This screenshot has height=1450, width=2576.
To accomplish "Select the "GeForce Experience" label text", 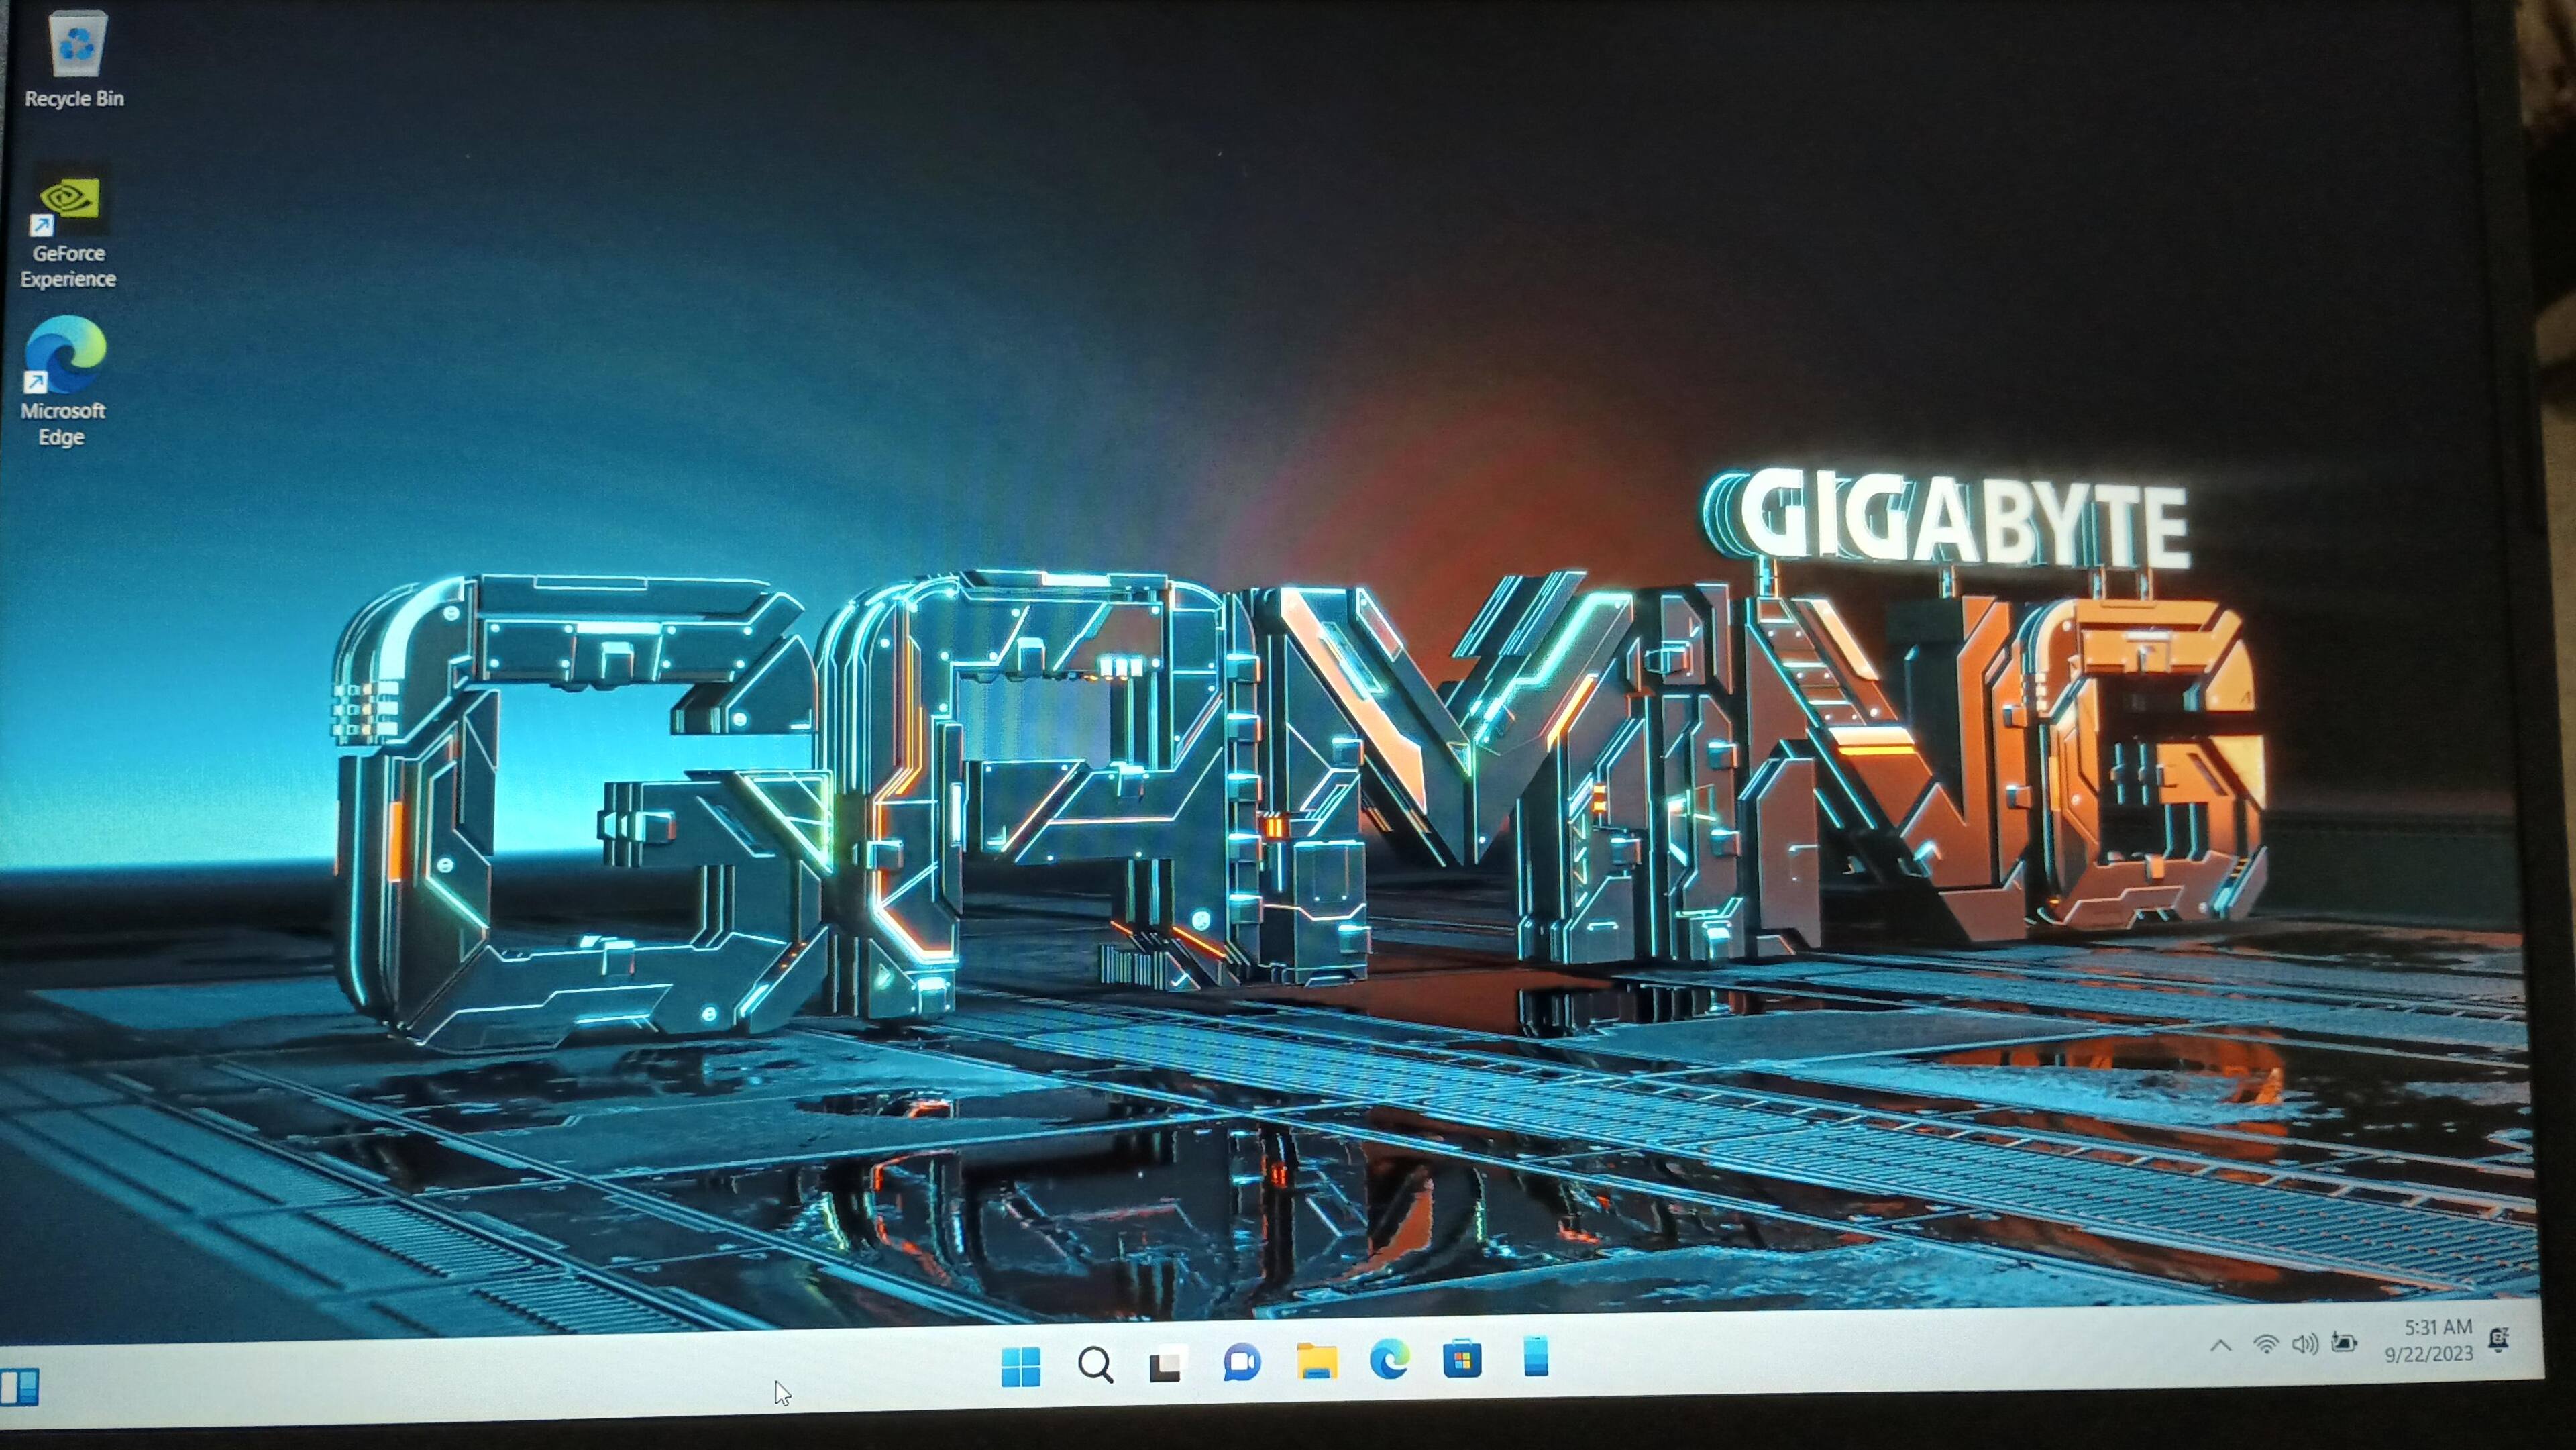I will (x=68, y=266).
